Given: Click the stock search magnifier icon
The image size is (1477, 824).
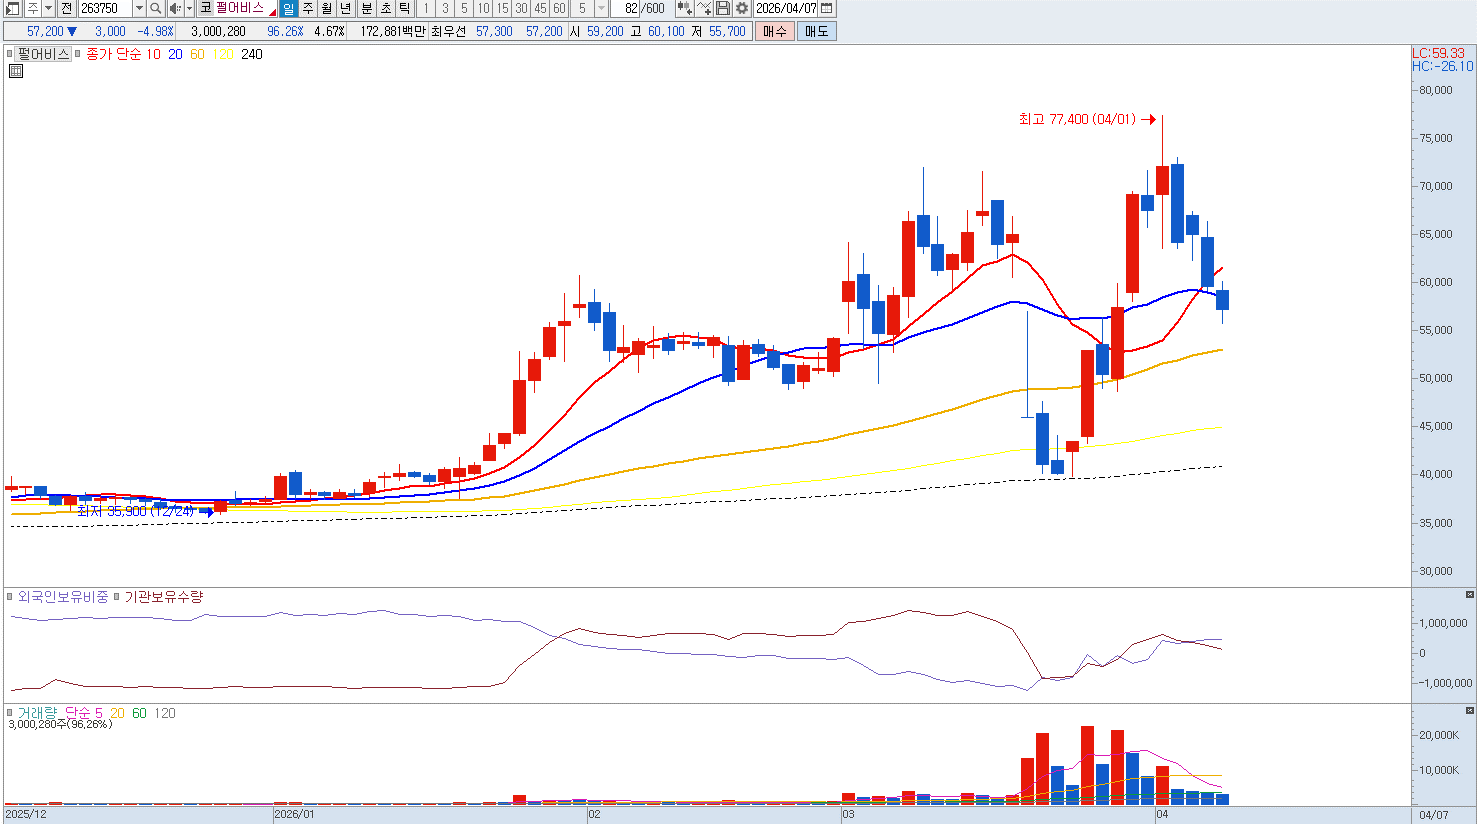Looking at the screenshot, I should pyautogui.click(x=156, y=8).
